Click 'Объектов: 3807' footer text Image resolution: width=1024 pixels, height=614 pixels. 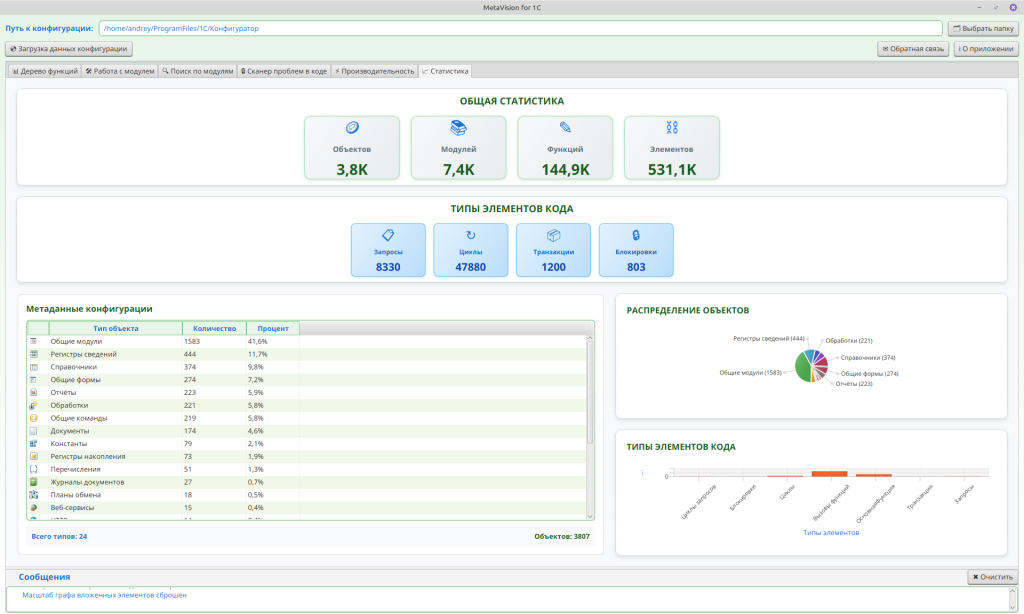562,536
